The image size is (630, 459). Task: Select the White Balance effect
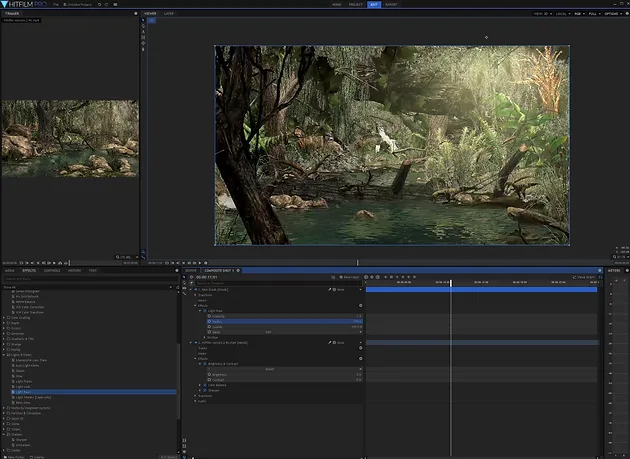coord(25,301)
